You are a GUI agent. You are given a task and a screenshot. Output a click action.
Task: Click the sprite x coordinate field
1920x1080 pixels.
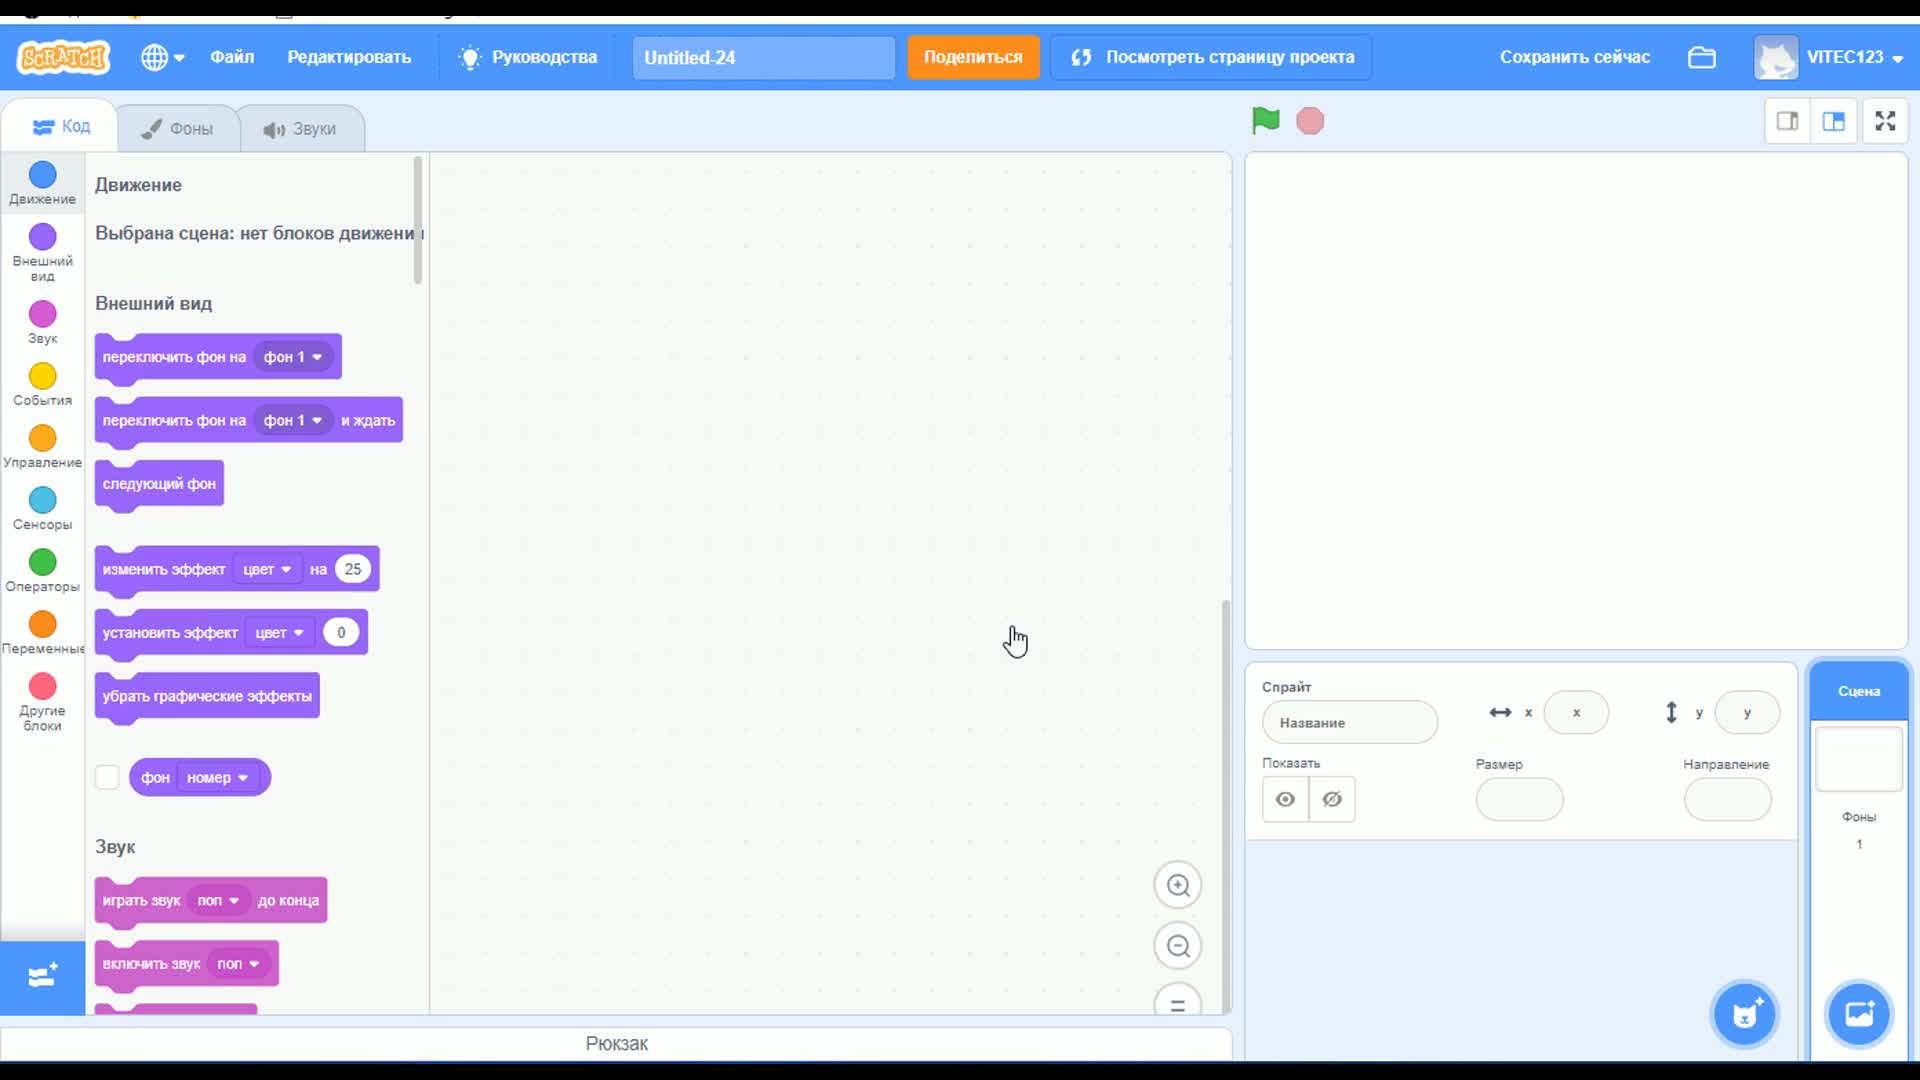(1576, 713)
